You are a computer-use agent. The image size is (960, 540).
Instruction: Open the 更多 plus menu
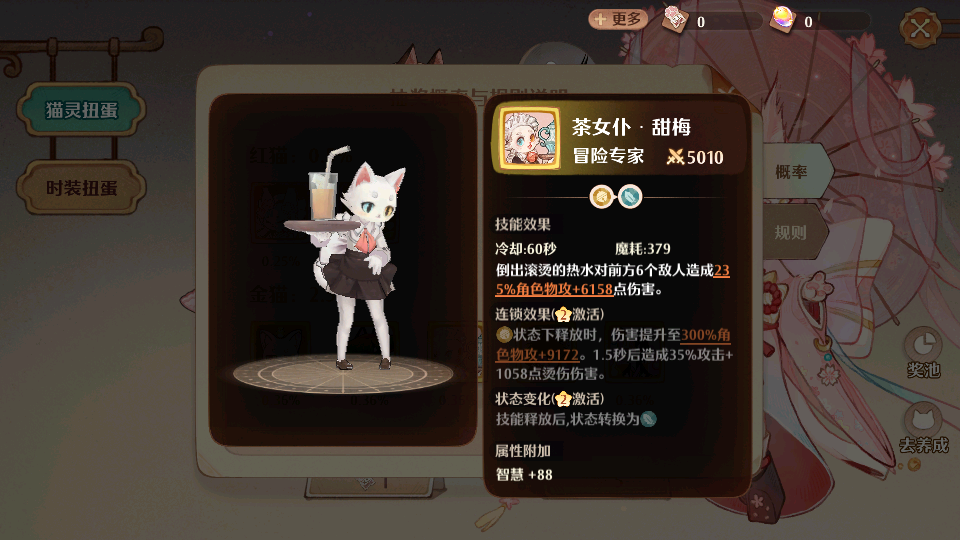tap(618, 19)
